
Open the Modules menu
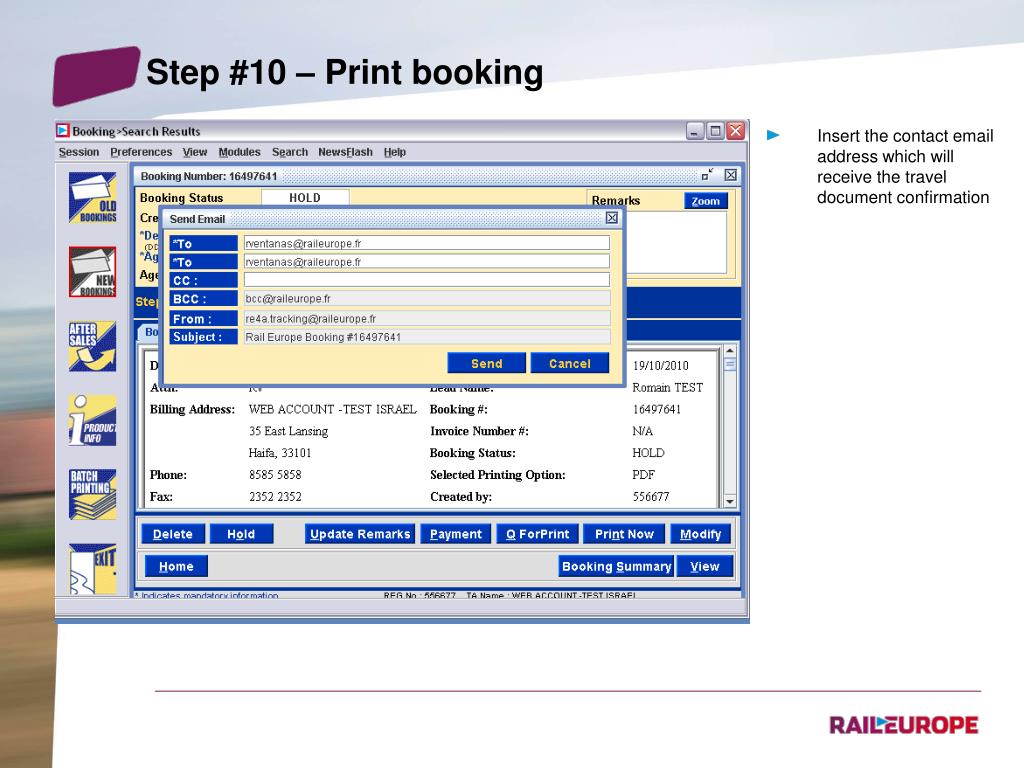(239, 152)
